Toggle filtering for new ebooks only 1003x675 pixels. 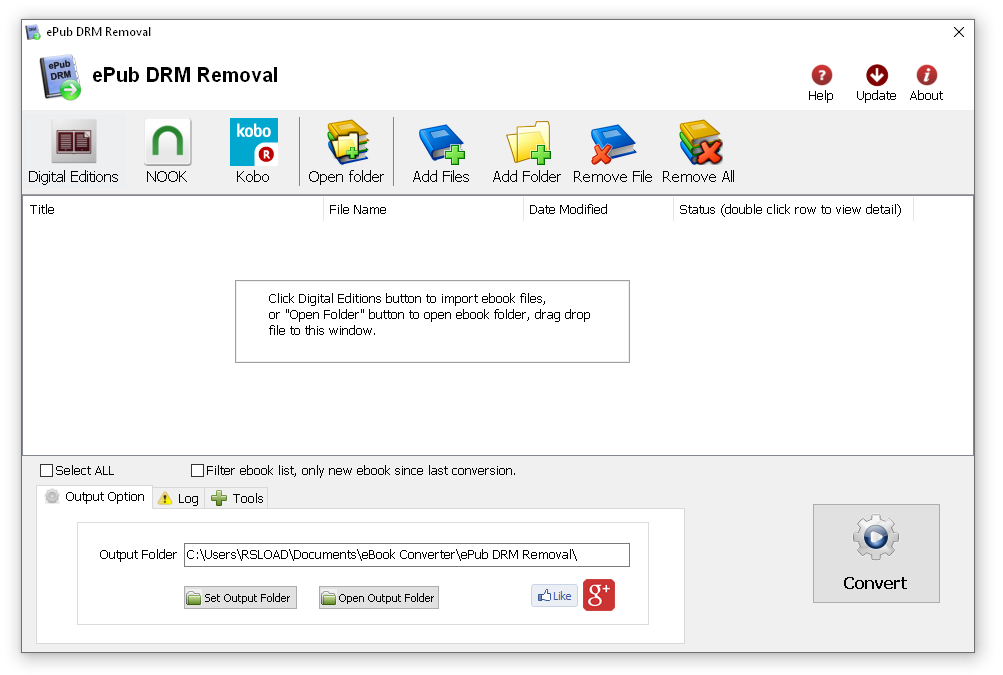click(x=197, y=470)
